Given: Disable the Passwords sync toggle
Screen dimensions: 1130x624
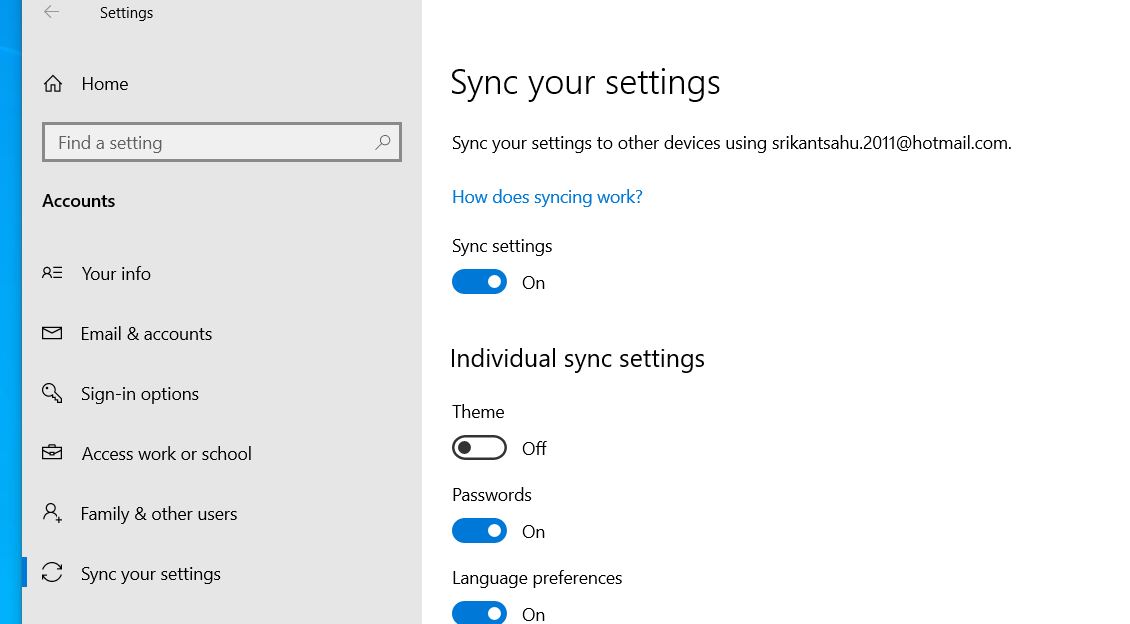Looking at the screenshot, I should pos(479,531).
